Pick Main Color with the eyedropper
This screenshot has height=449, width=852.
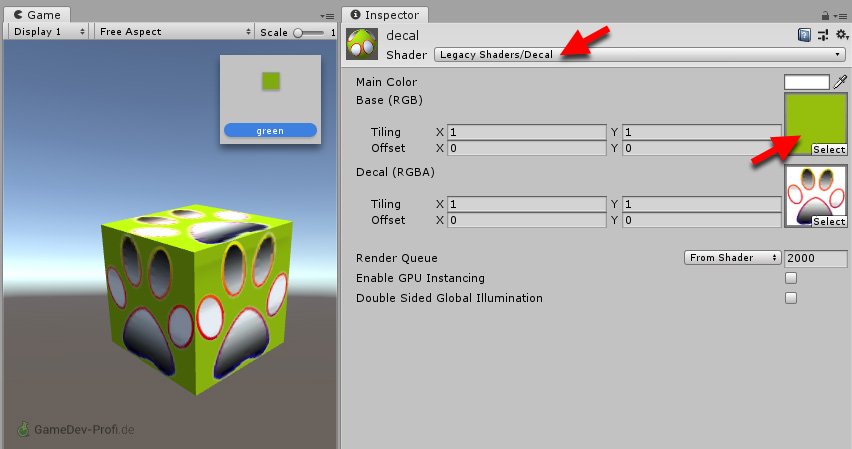click(x=840, y=82)
